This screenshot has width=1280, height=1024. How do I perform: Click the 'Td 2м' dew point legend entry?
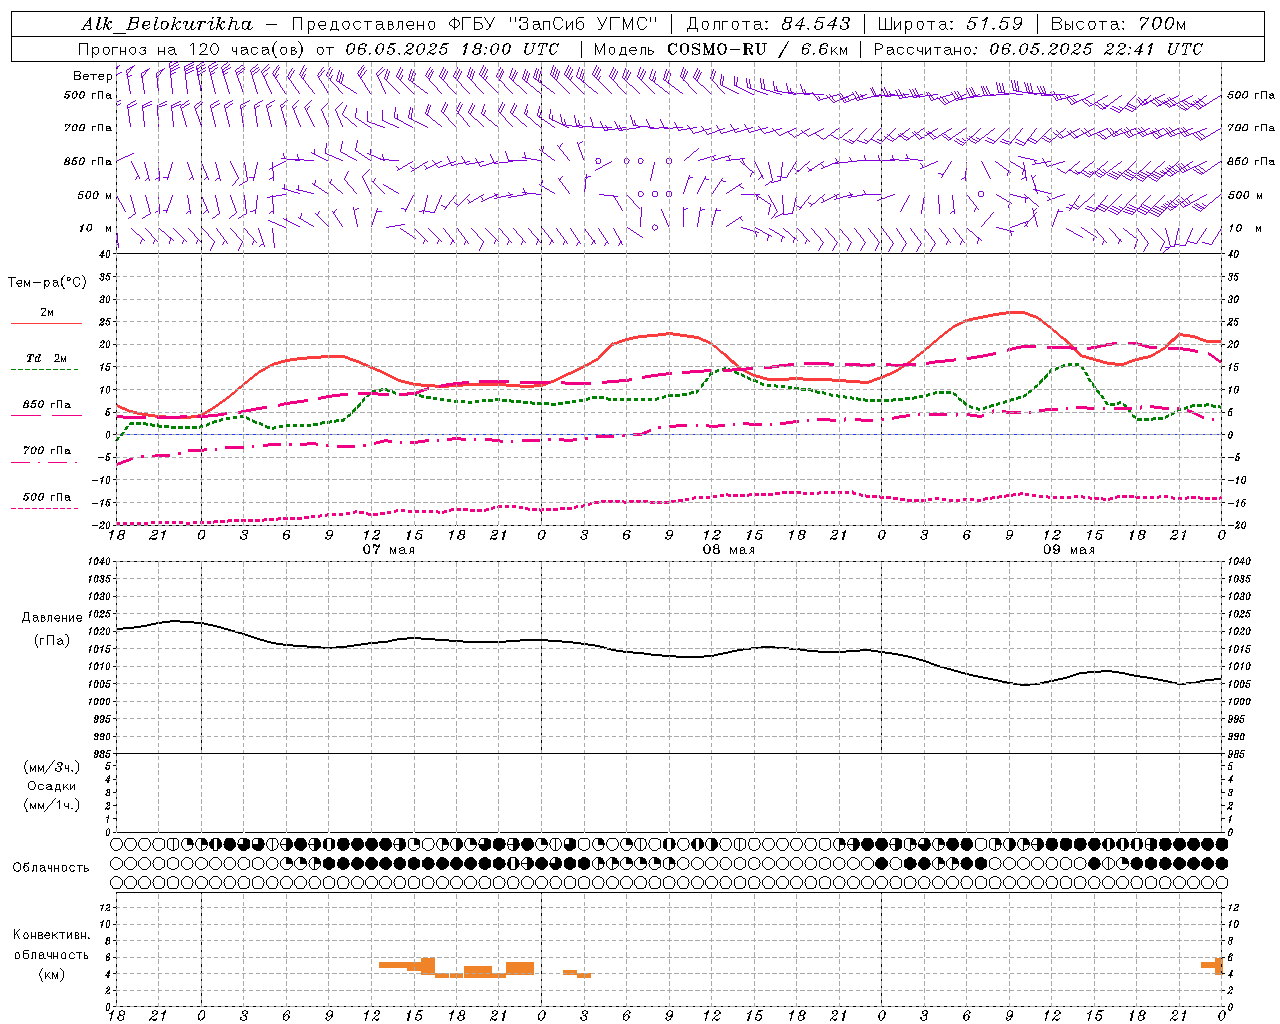pyautogui.click(x=46, y=358)
